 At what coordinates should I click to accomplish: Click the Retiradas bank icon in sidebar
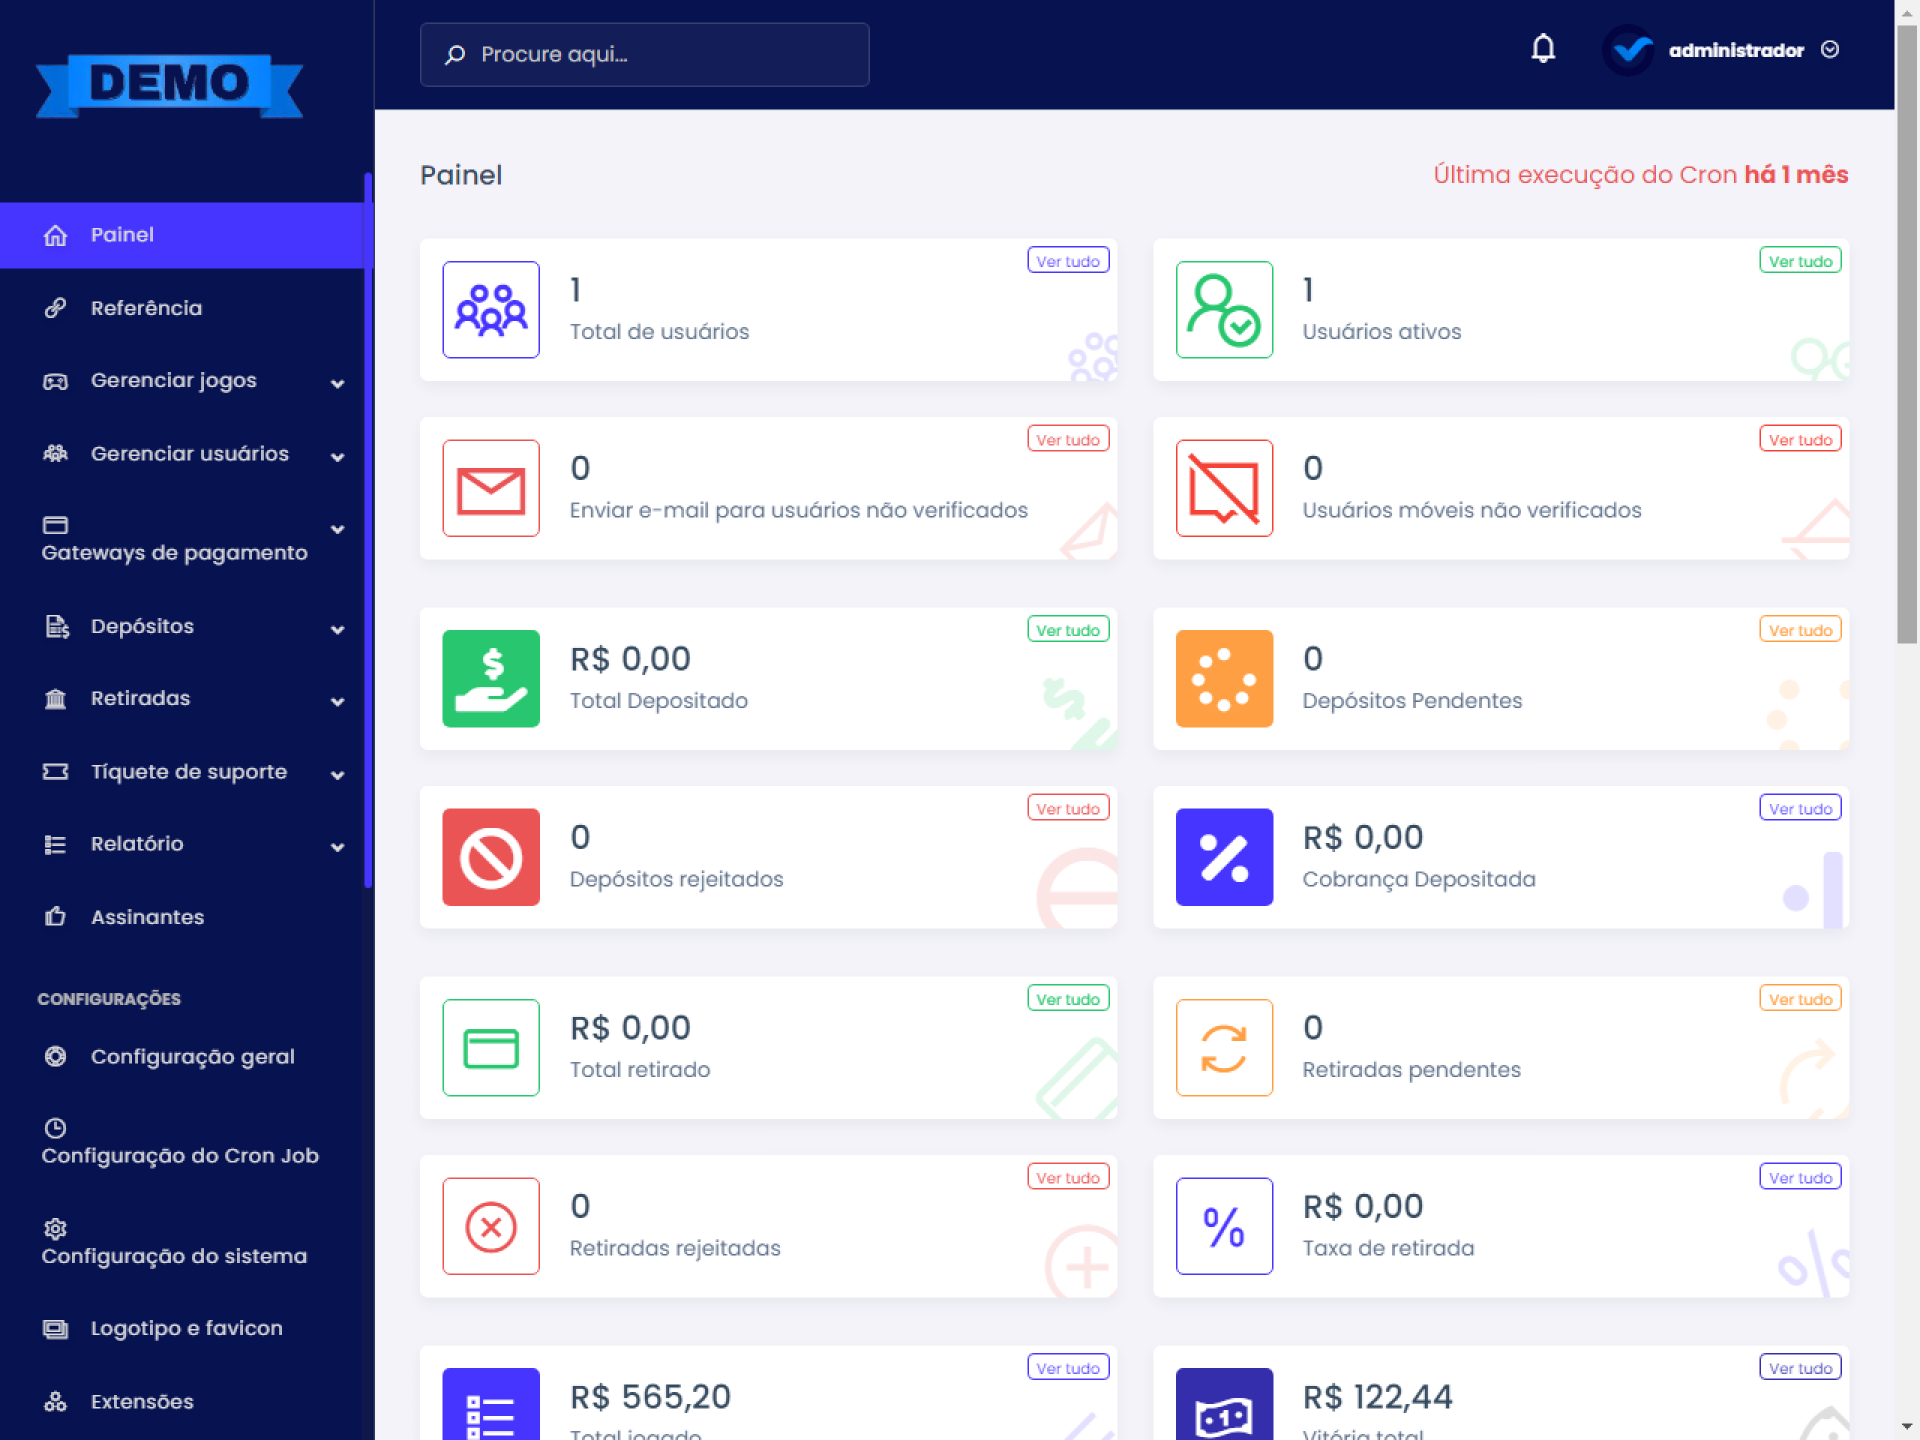click(55, 699)
